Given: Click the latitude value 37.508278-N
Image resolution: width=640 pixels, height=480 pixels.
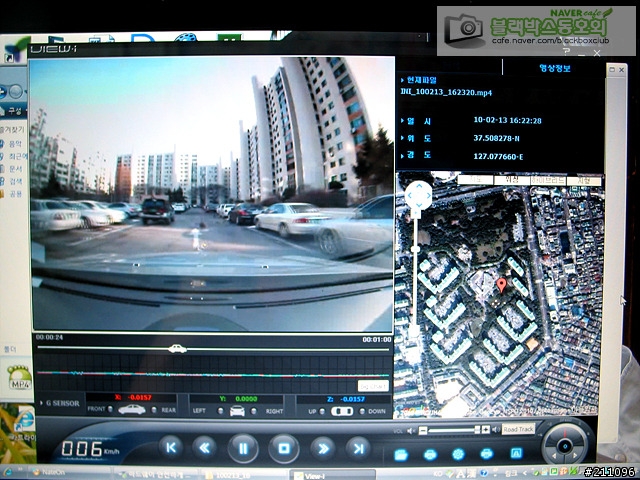Looking at the screenshot, I should pyautogui.click(x=496, y=138).
